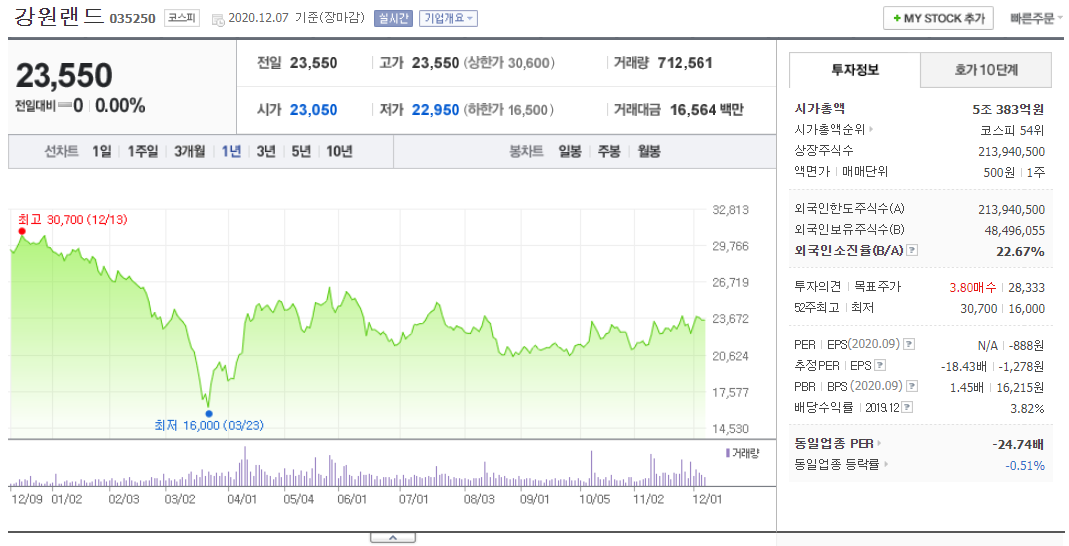The width and height of the screenshot is (1069, 546).
Task: Click the 거래대금 value 16,564 백만
Action: (x=707, y=110)
